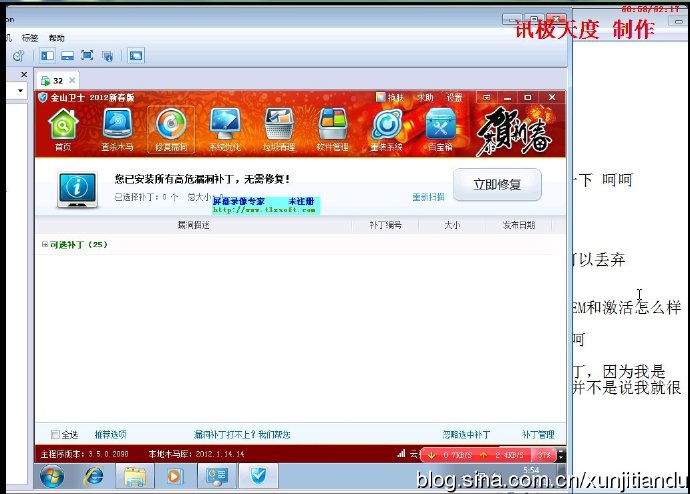Click the snapshot manager toolbar icon
690x494 pixels.
pyautogui.click(x=18, y=56)
